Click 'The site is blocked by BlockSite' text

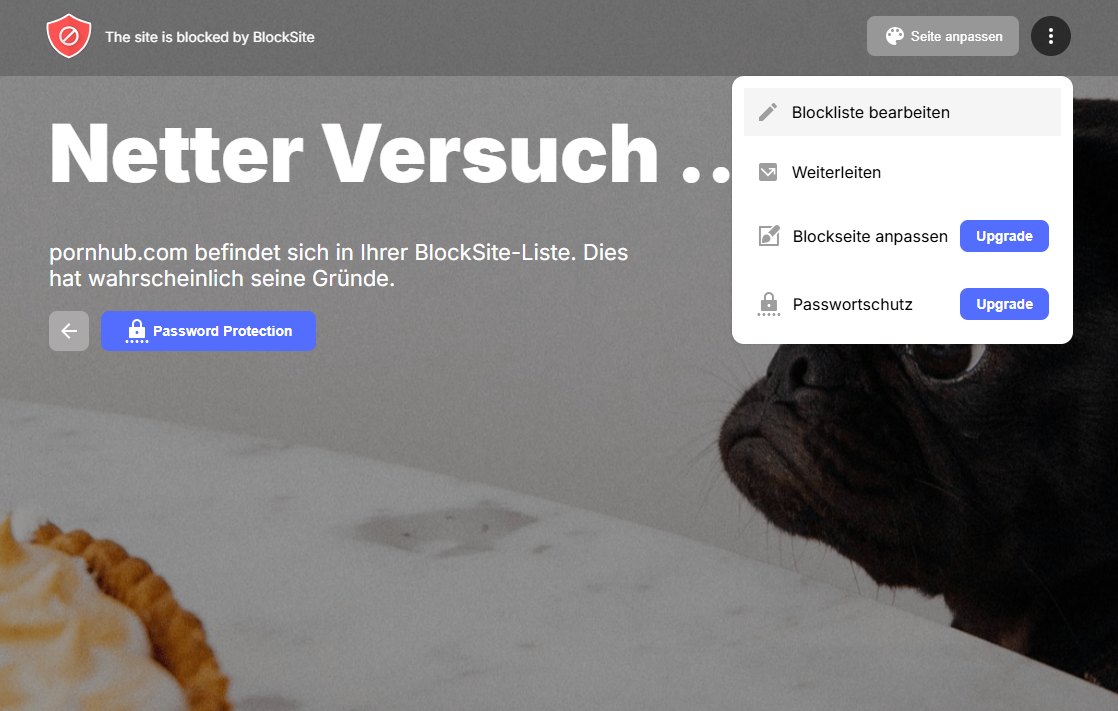[x=210, y=37]
